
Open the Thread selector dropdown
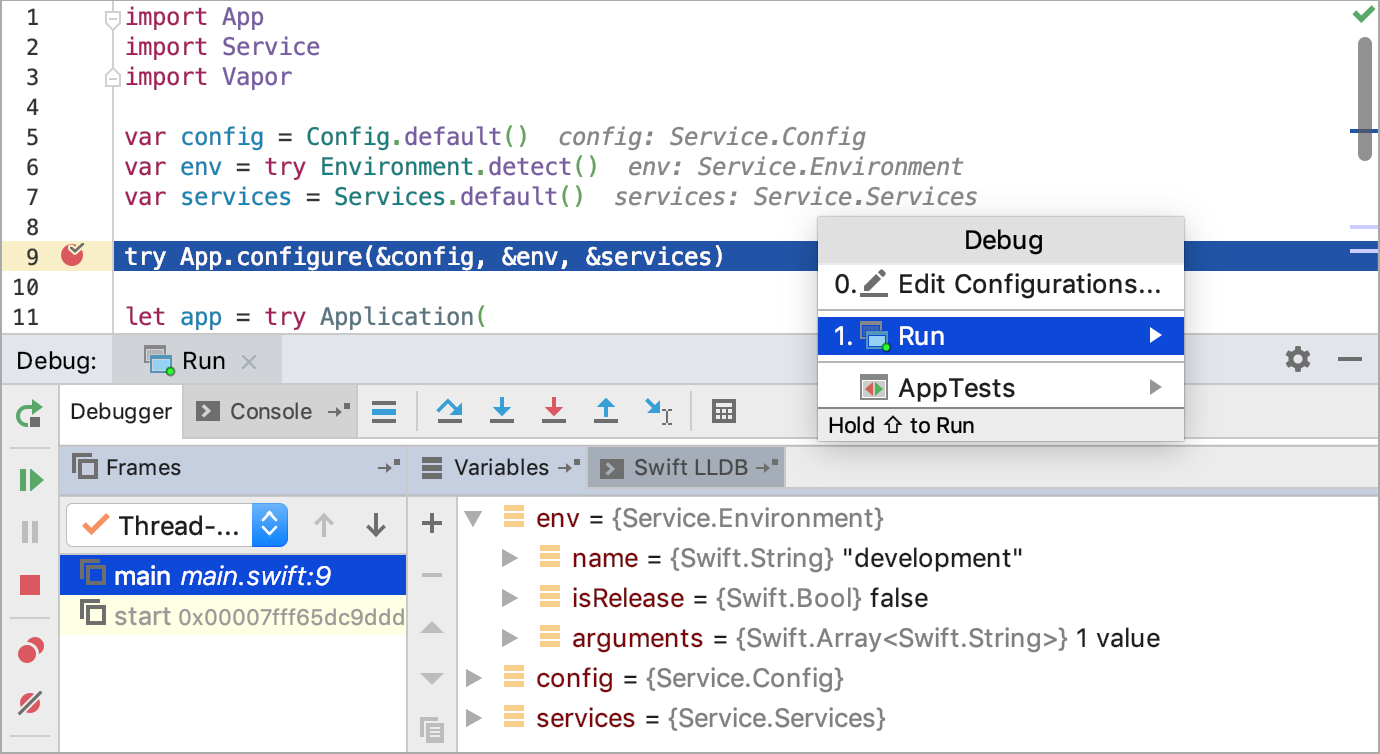[177, 525]
